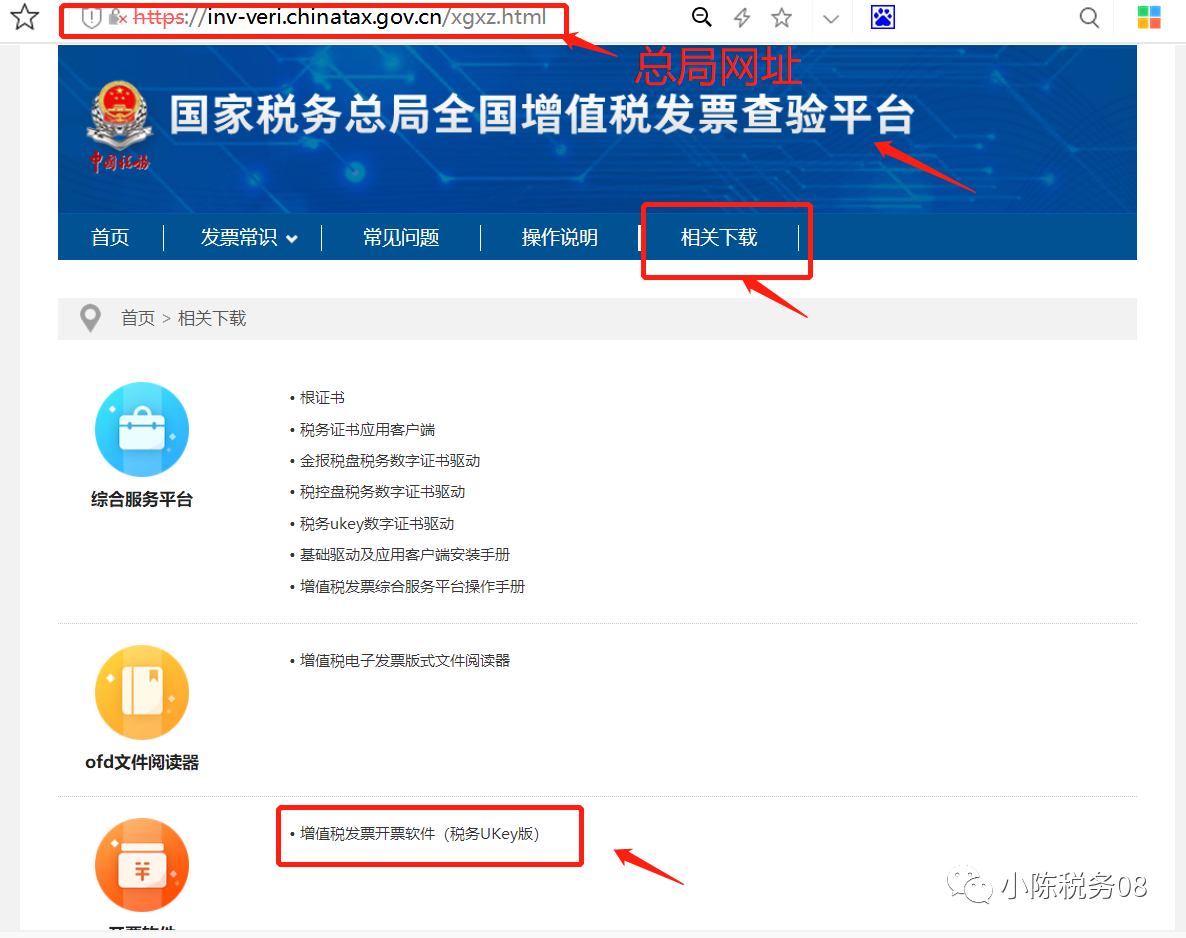Click the lightning bolt speed-mode icon
This screenshot has height=938, width=1186.
(742, 17)
